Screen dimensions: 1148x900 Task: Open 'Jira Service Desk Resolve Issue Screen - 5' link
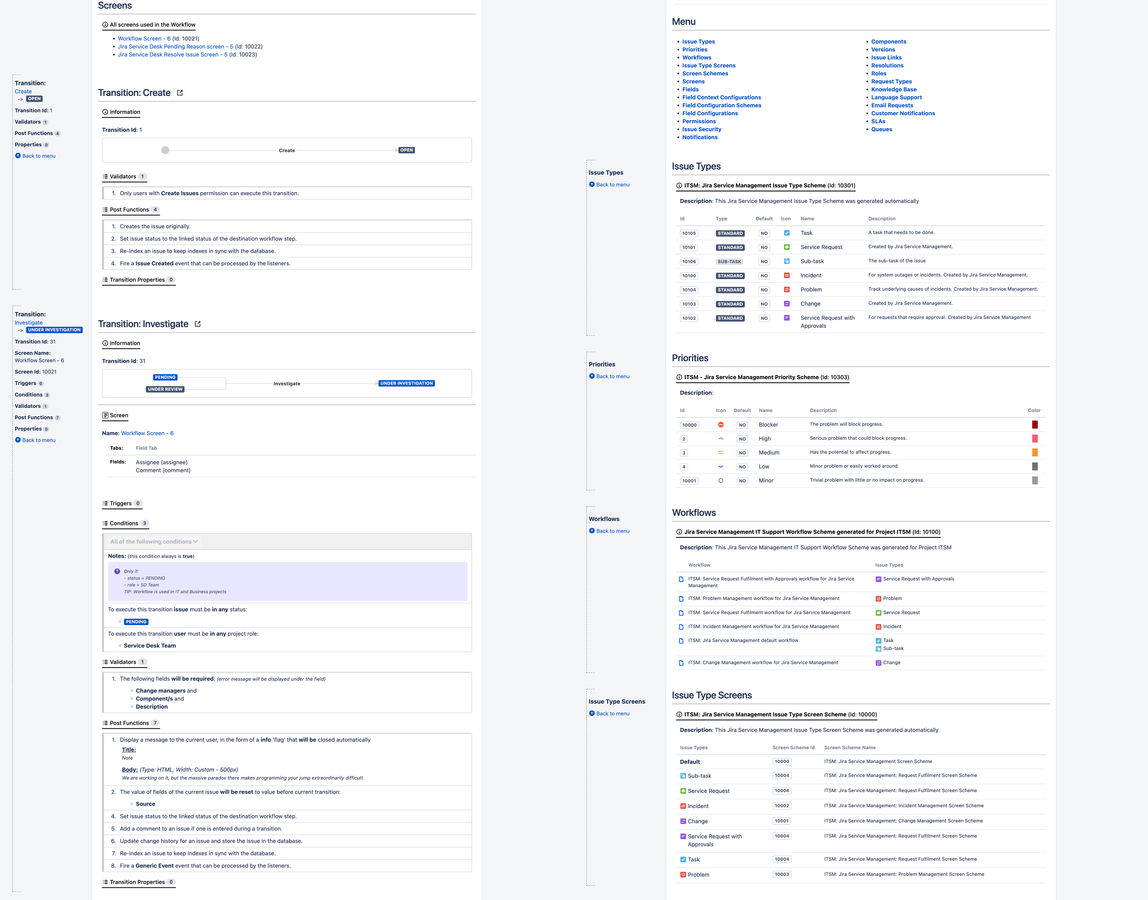pos(173,55)
